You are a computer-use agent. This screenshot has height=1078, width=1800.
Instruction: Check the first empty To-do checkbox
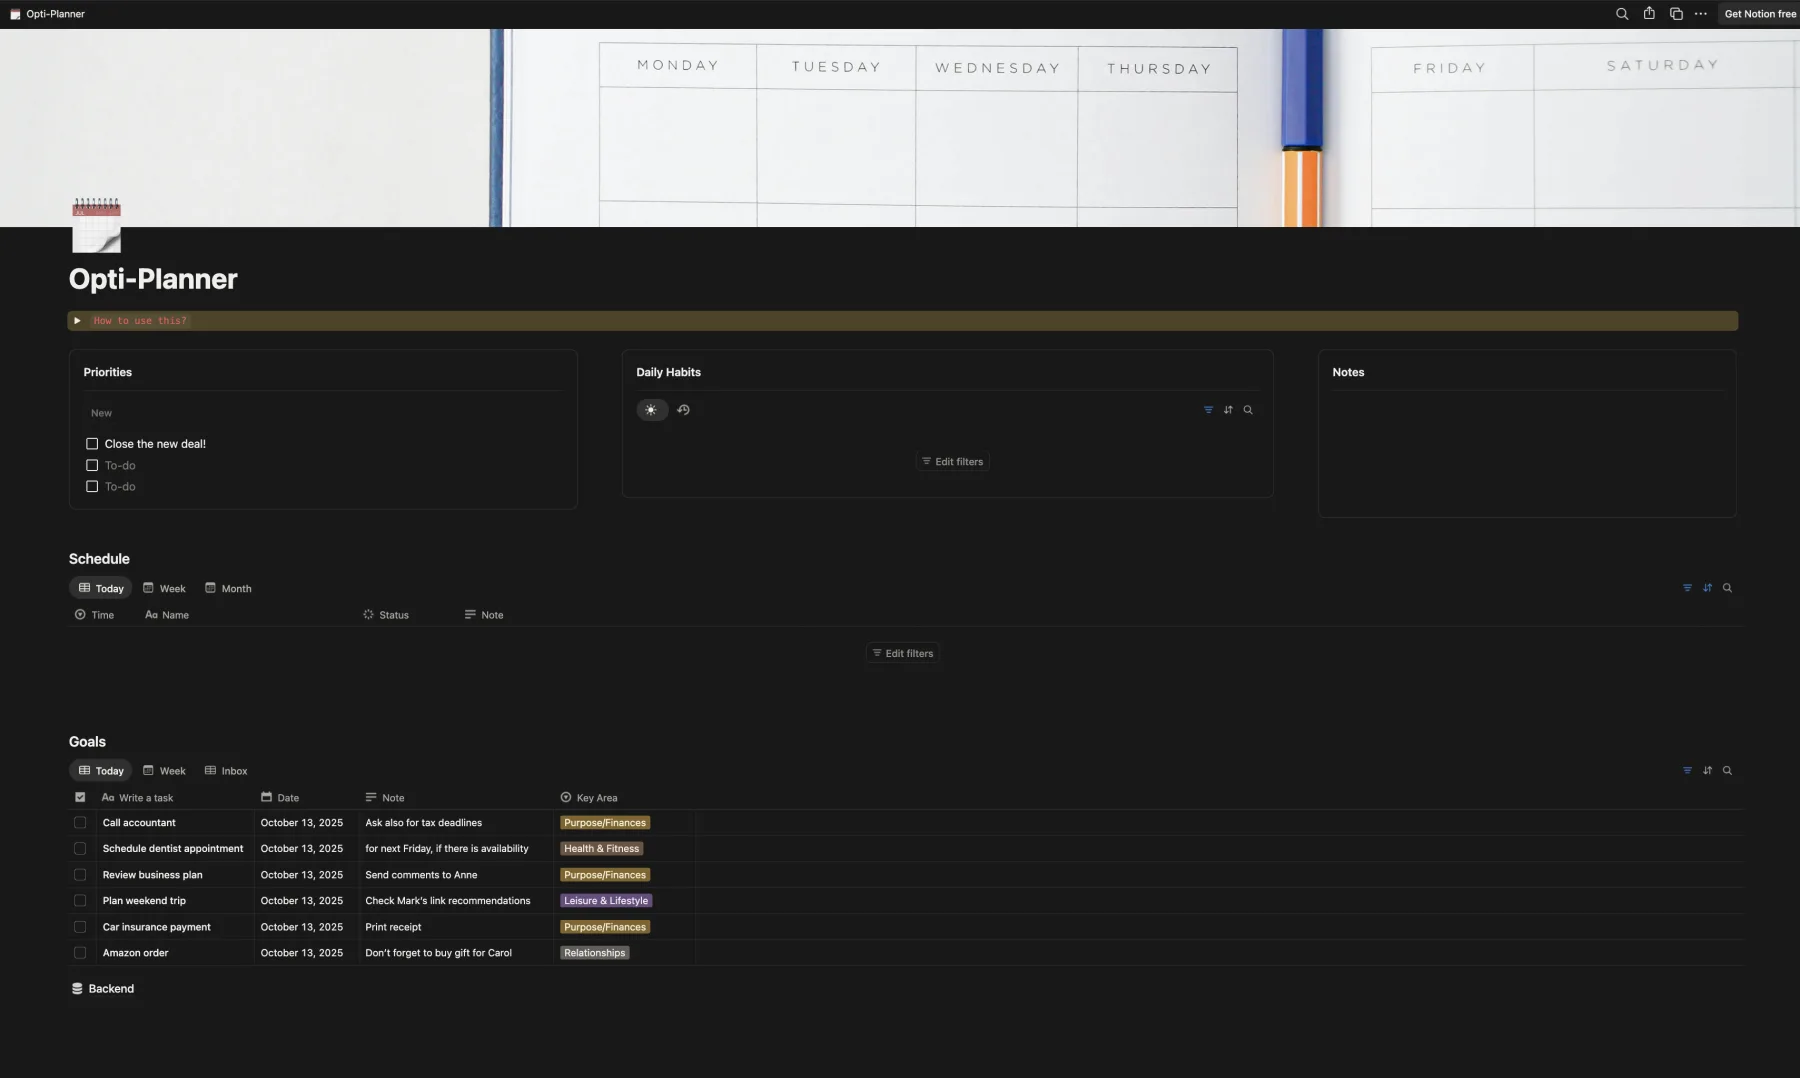pos(92,465)
